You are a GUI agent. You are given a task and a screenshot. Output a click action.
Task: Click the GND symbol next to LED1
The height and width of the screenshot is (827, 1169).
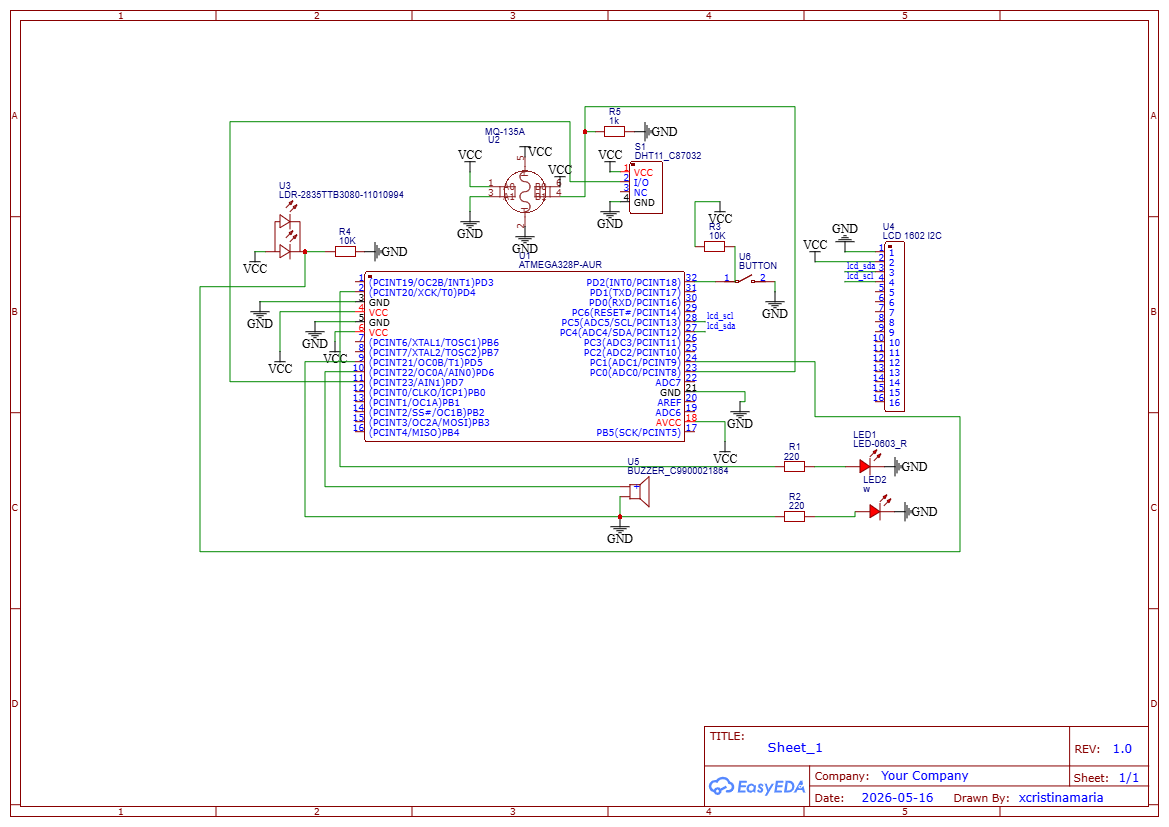click(x=910, y=467)
